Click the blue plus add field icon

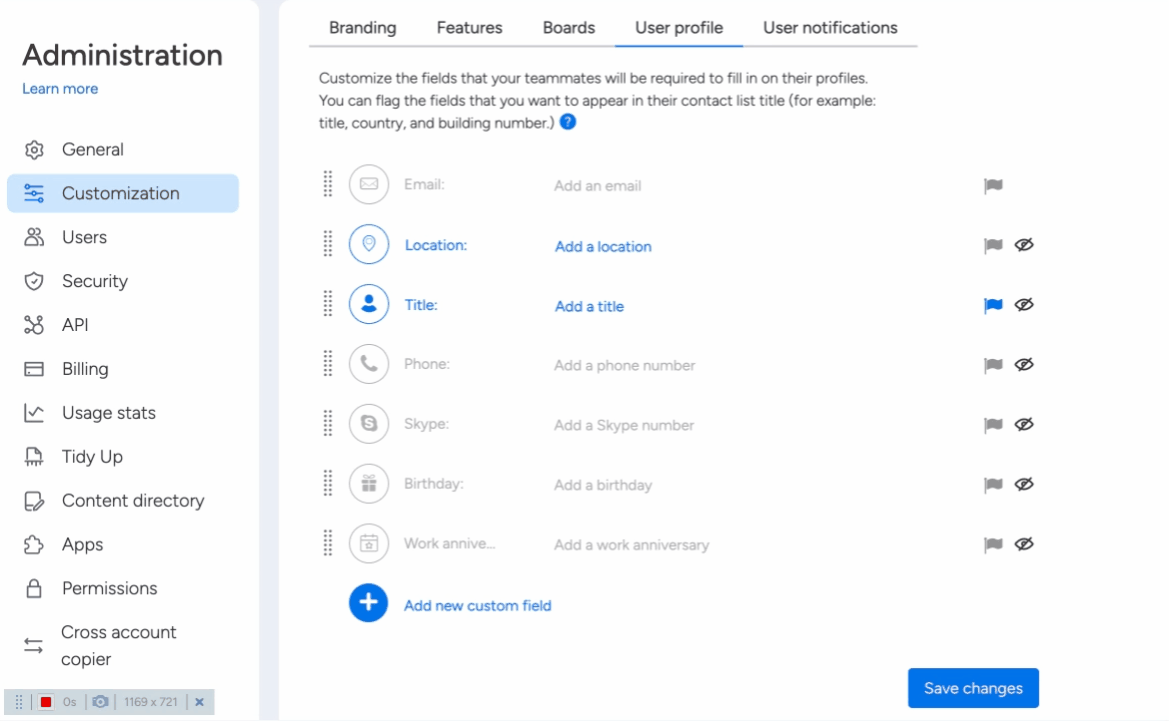tap(368, 603)
